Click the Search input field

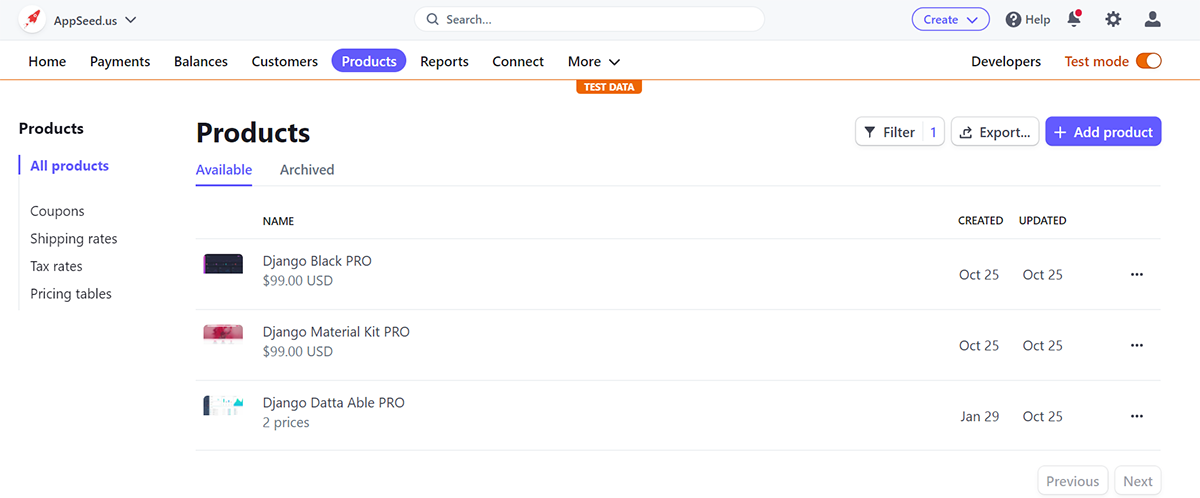point(589,19)
